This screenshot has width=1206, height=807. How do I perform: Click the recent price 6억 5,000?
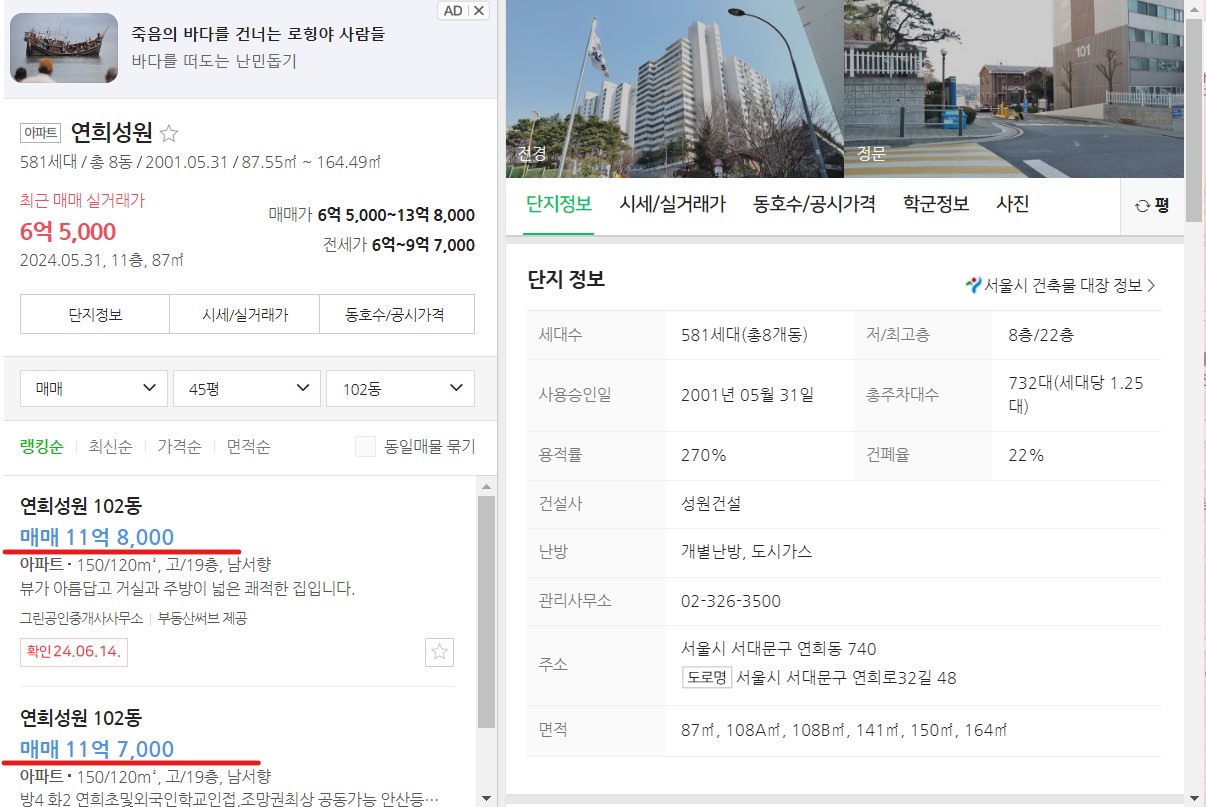(x=68, y=232)
